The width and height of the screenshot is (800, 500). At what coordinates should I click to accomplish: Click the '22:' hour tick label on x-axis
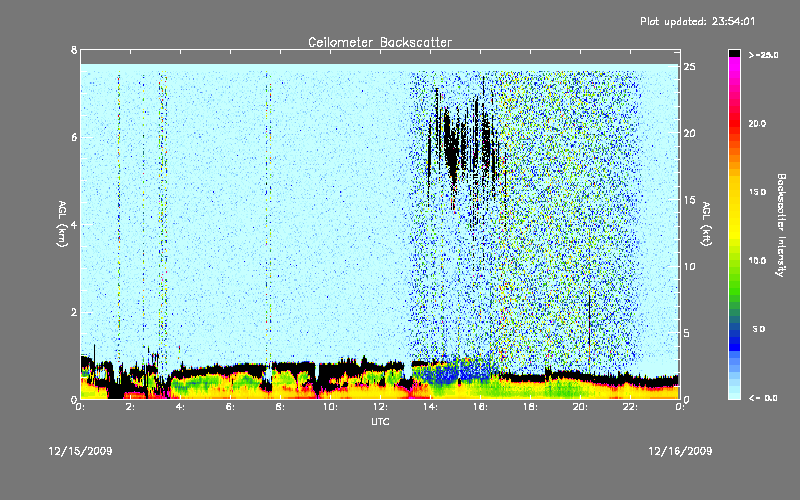pos(630,407)
